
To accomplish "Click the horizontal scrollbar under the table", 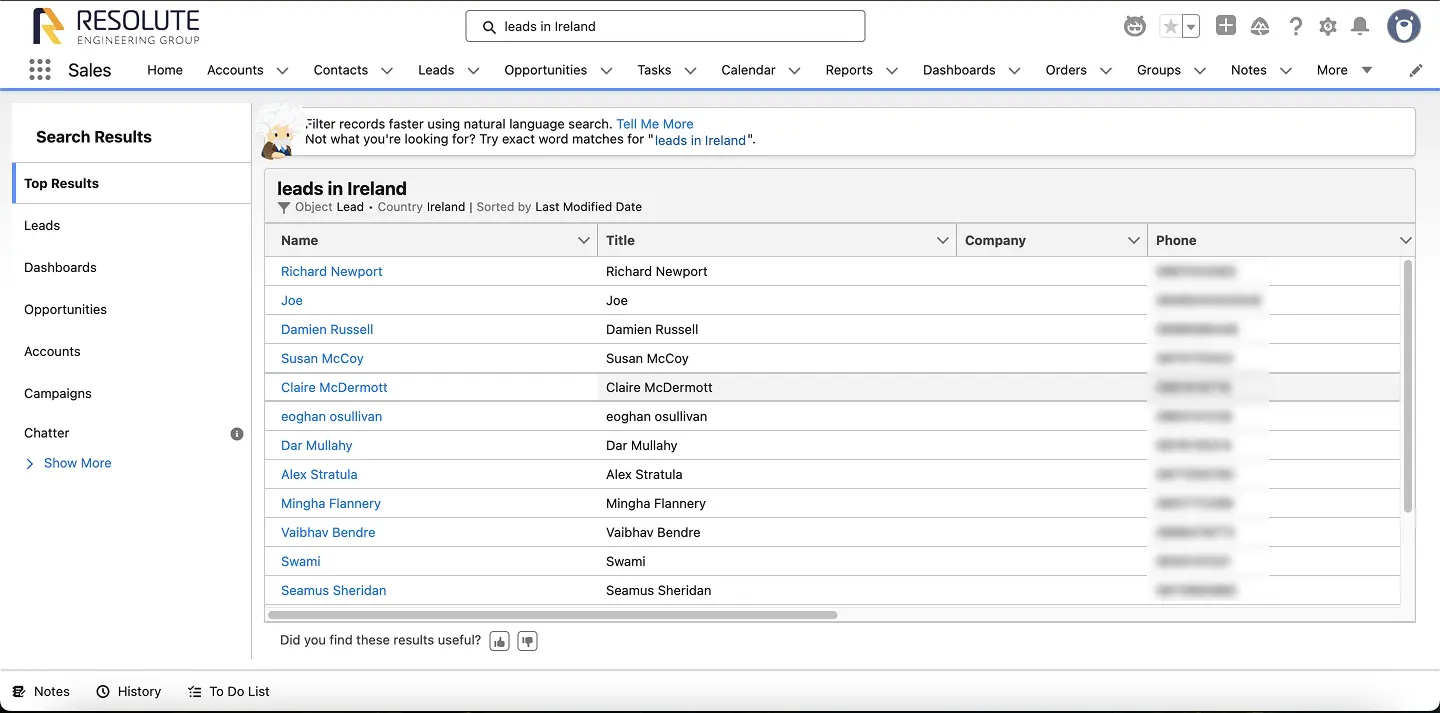I will [x=552, y=615].
